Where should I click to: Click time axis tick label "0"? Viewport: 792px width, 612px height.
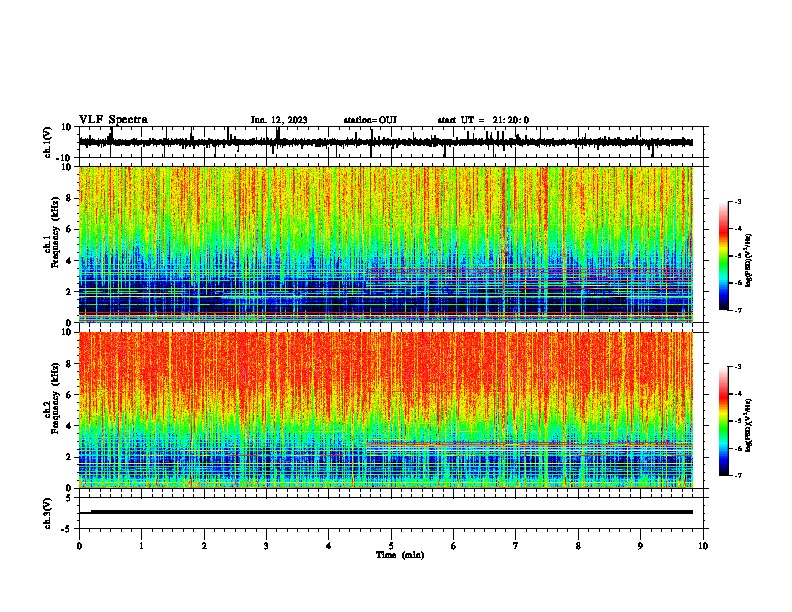click(79, 546)
